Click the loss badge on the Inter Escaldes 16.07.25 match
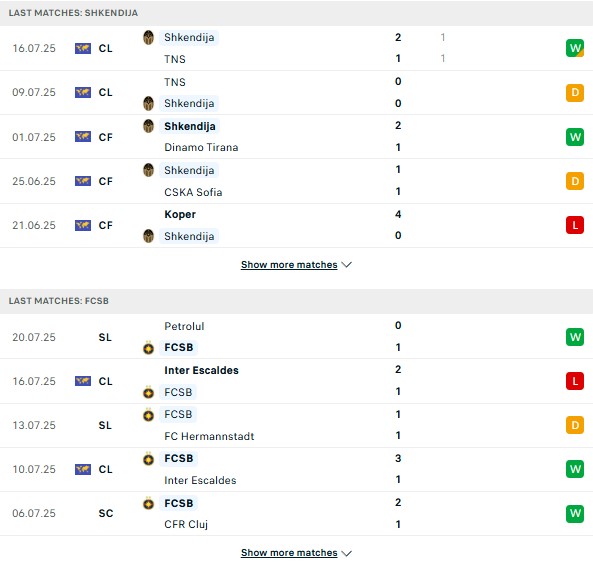This screenshot has height=568, width=593. (x=574, y=381)
